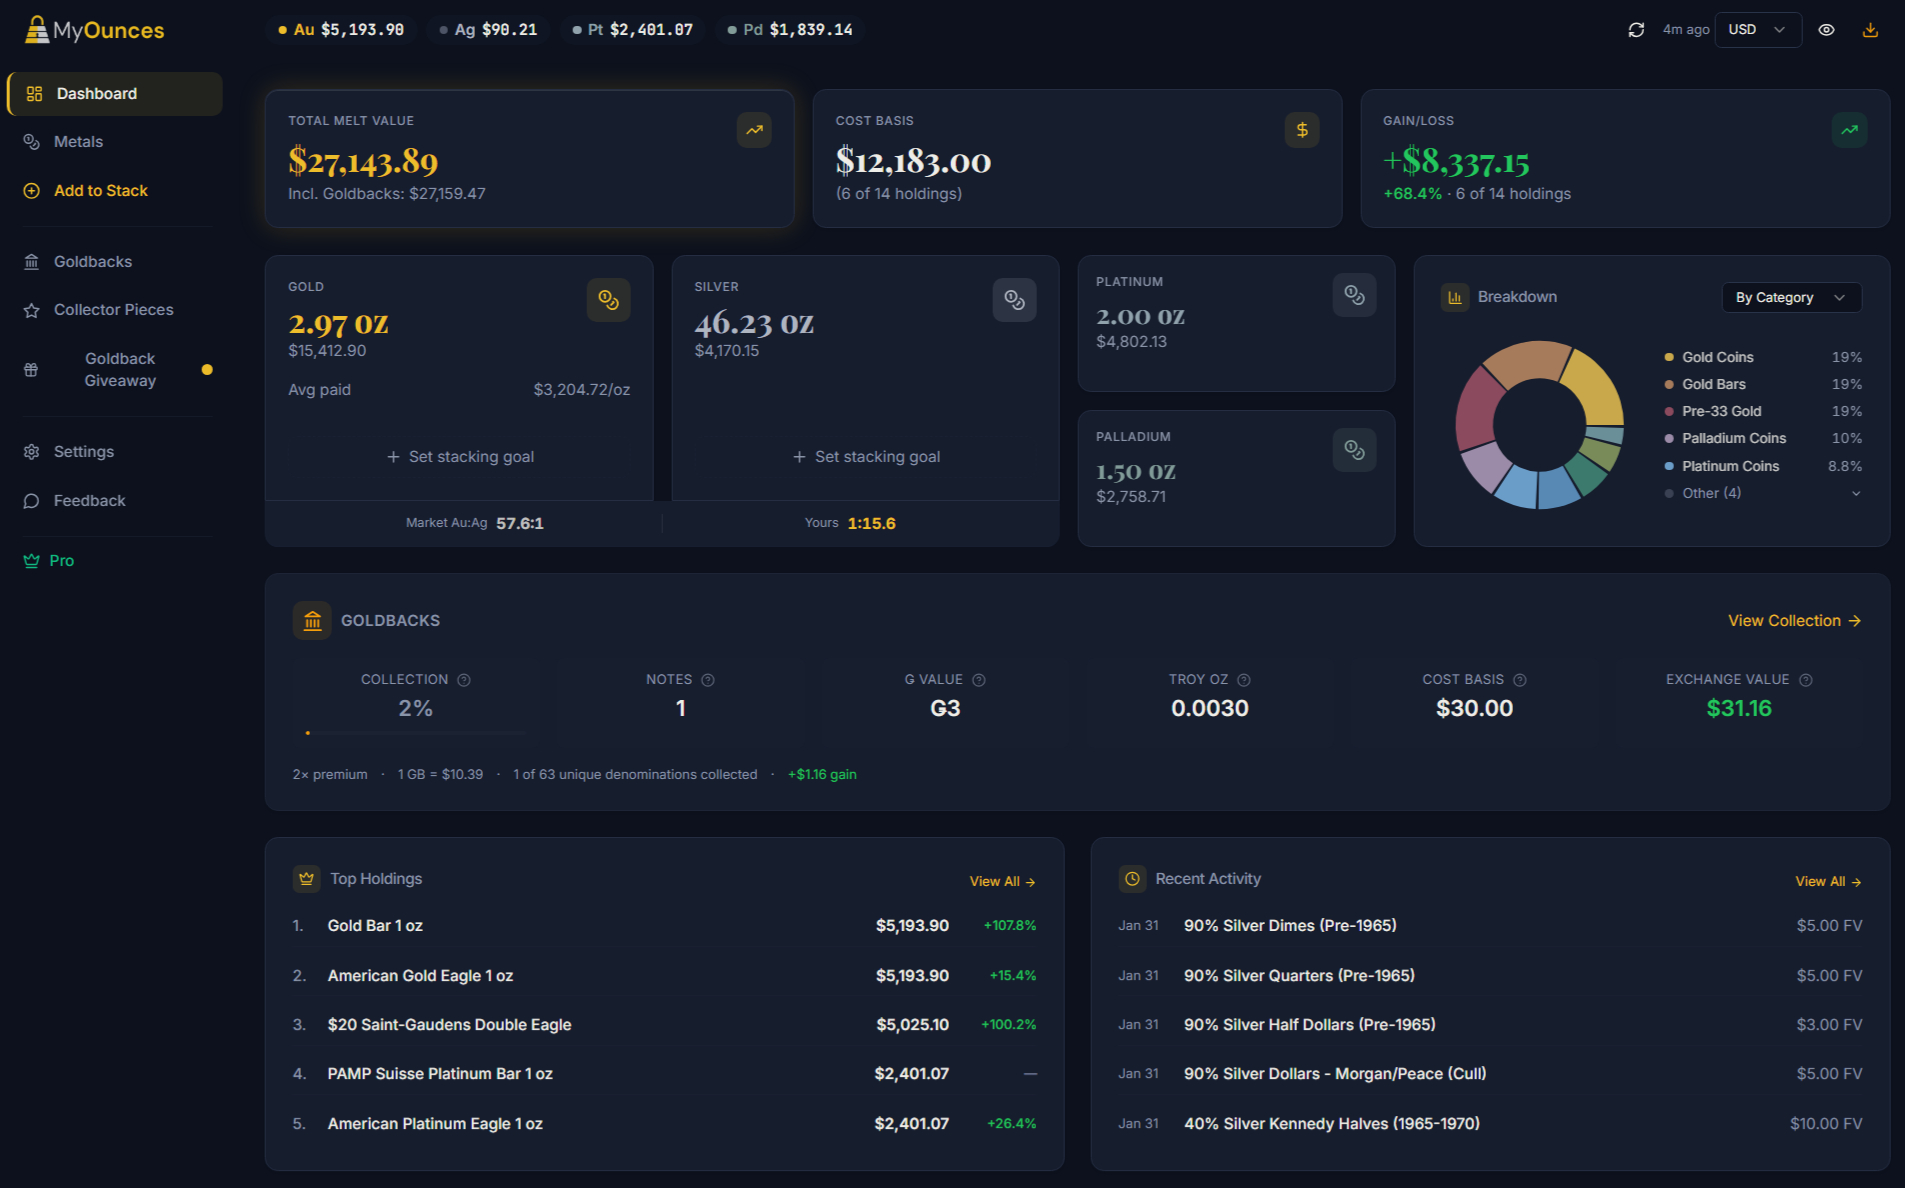
Task: Toggle the privacy eye icon to hide values
Action: 1827,30
